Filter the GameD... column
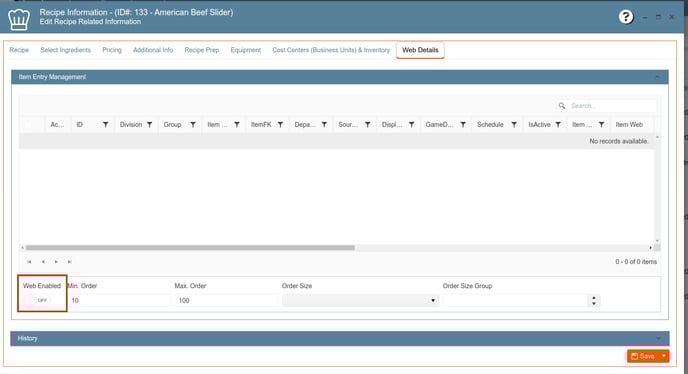688x374 pixels. (x=462, y=125)
